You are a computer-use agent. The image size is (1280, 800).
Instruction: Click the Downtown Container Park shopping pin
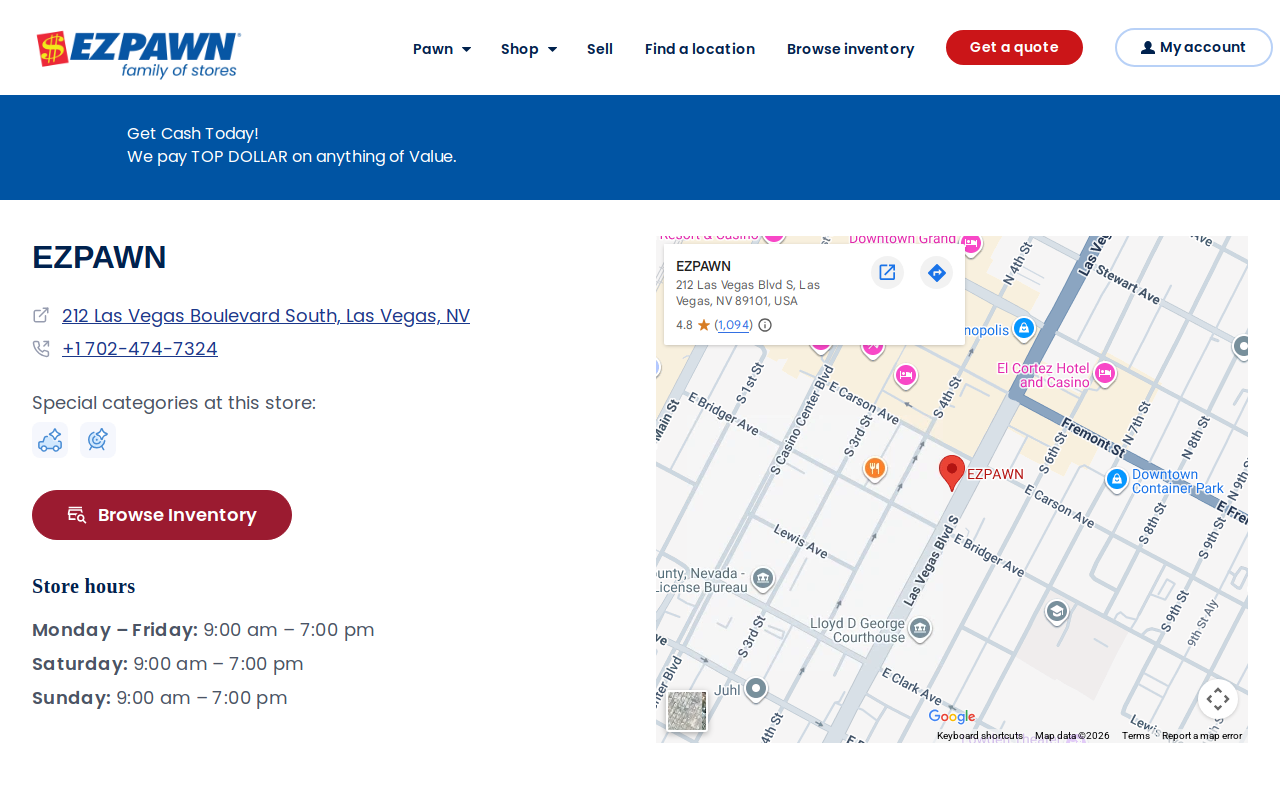click(x=1117, y=479)
